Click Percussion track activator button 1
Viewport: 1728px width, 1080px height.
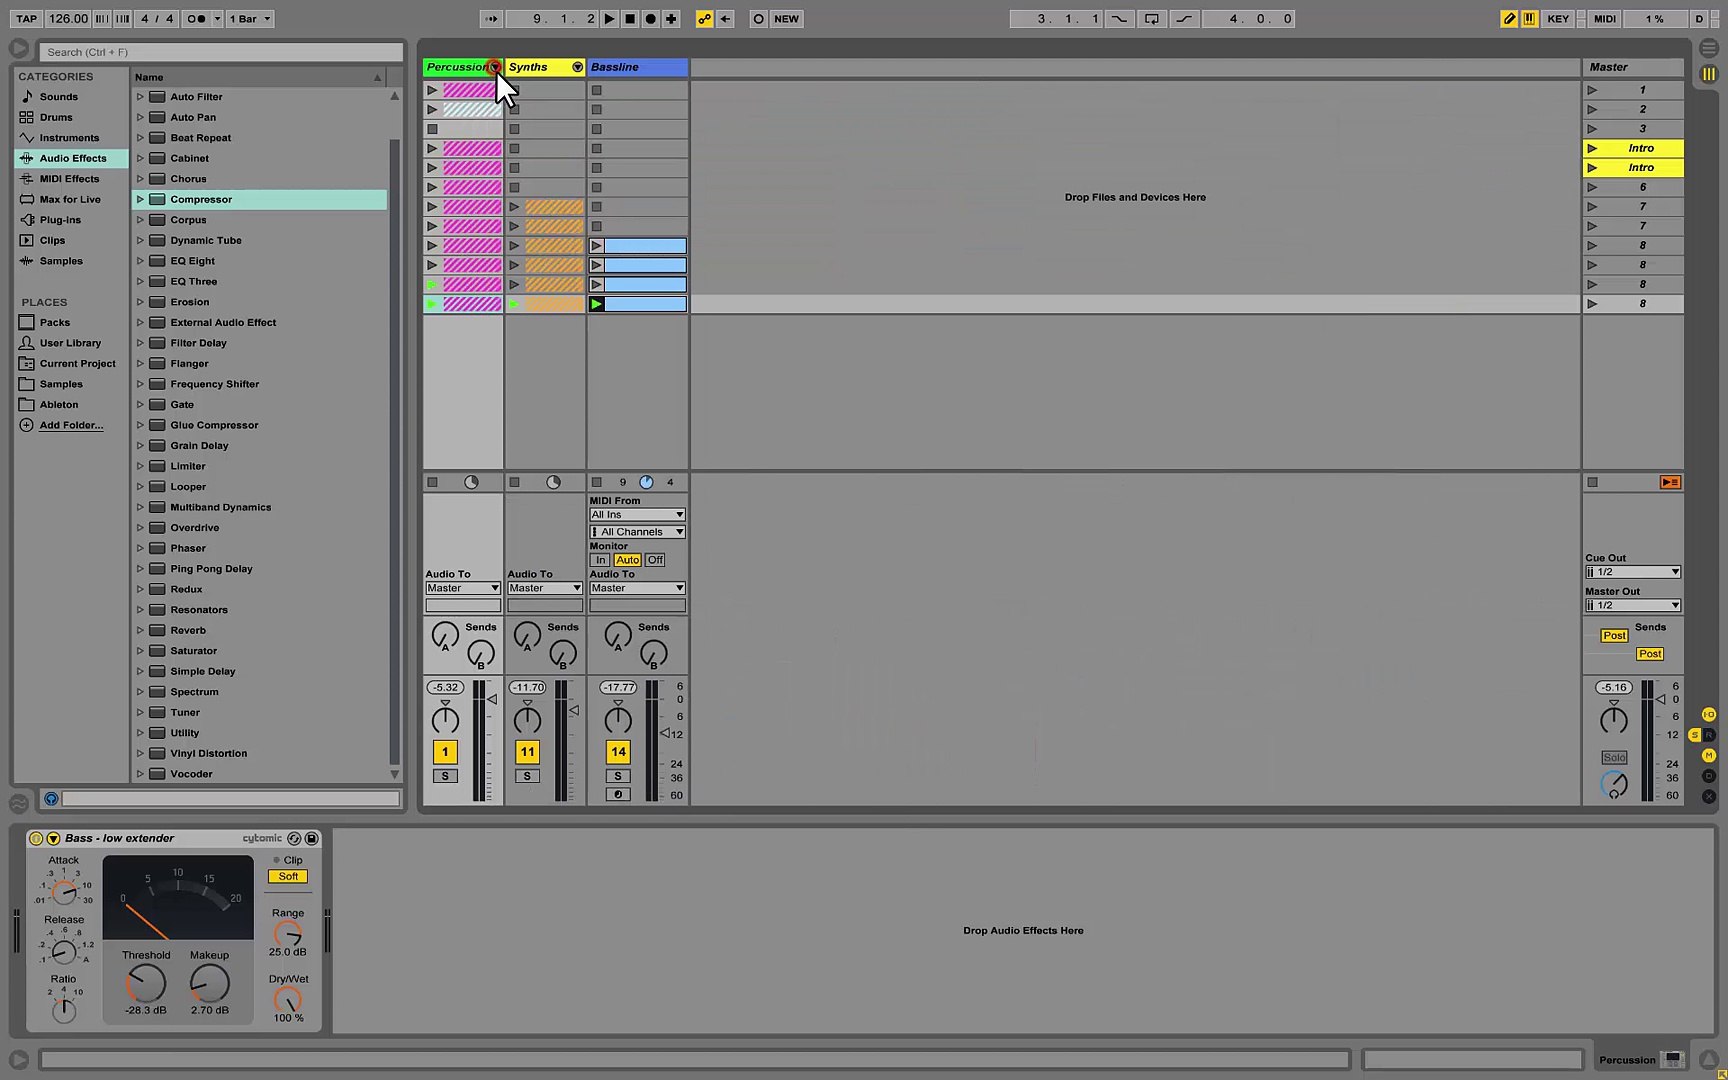[x=445, y=752]
